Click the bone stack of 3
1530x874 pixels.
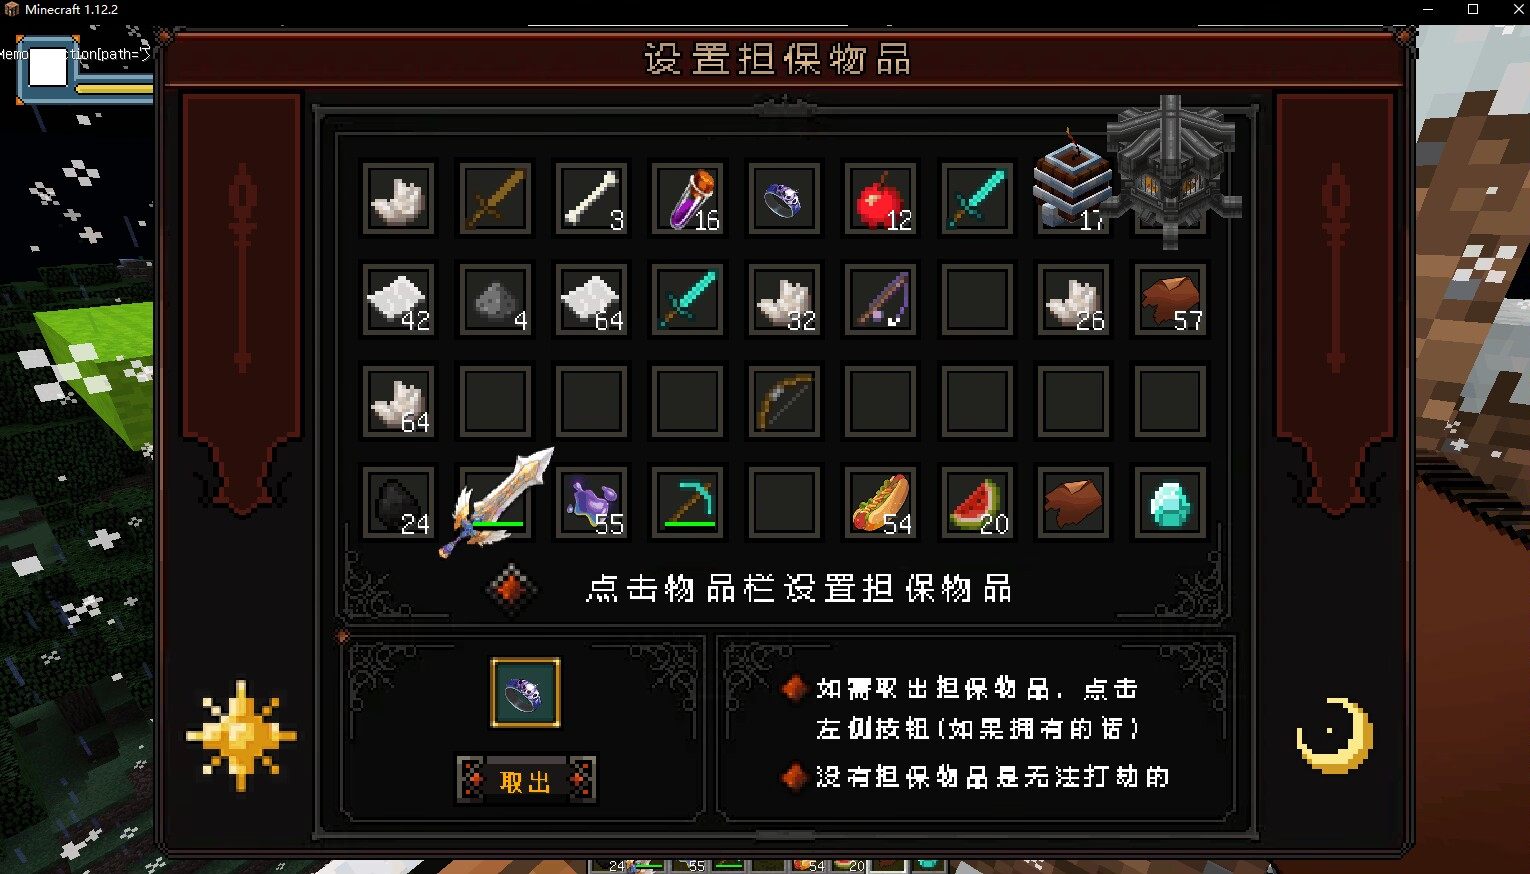[591, 198]
